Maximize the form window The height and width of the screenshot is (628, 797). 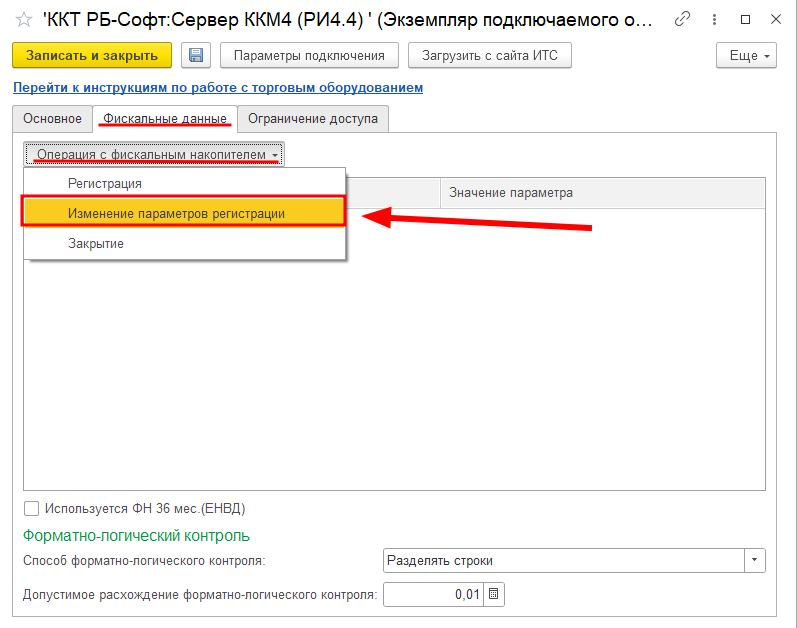coord(743,19)
